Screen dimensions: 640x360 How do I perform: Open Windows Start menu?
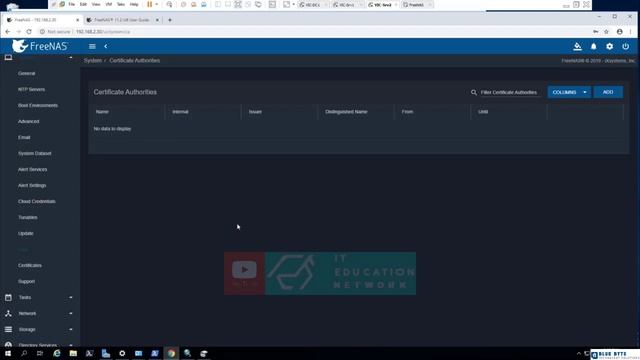(x=8, y=353)
